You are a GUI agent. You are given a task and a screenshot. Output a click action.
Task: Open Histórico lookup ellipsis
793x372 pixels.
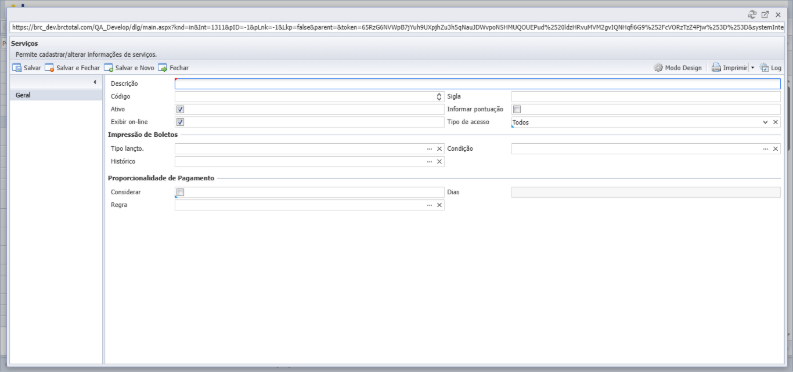point(429,162)
